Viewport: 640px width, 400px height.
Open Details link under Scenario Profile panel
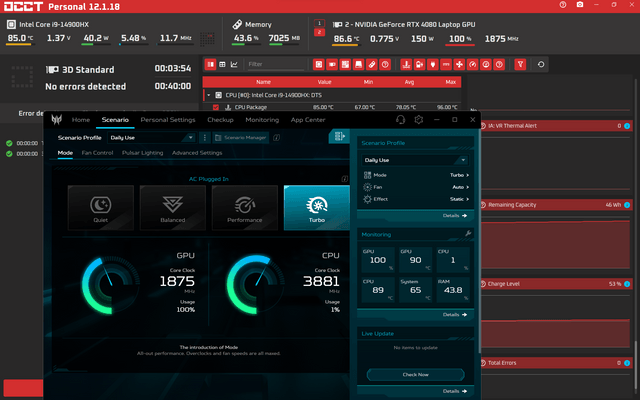point(455,216)
